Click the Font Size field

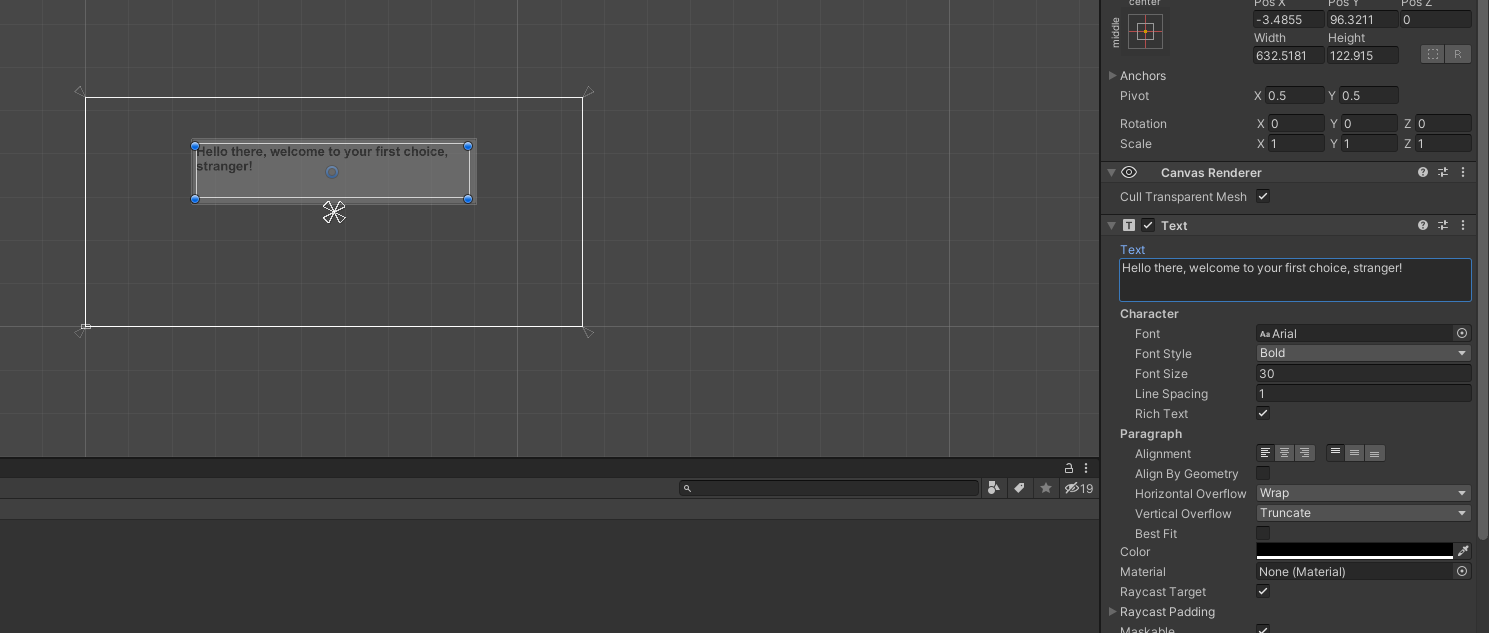click(x=1363, y=373)
